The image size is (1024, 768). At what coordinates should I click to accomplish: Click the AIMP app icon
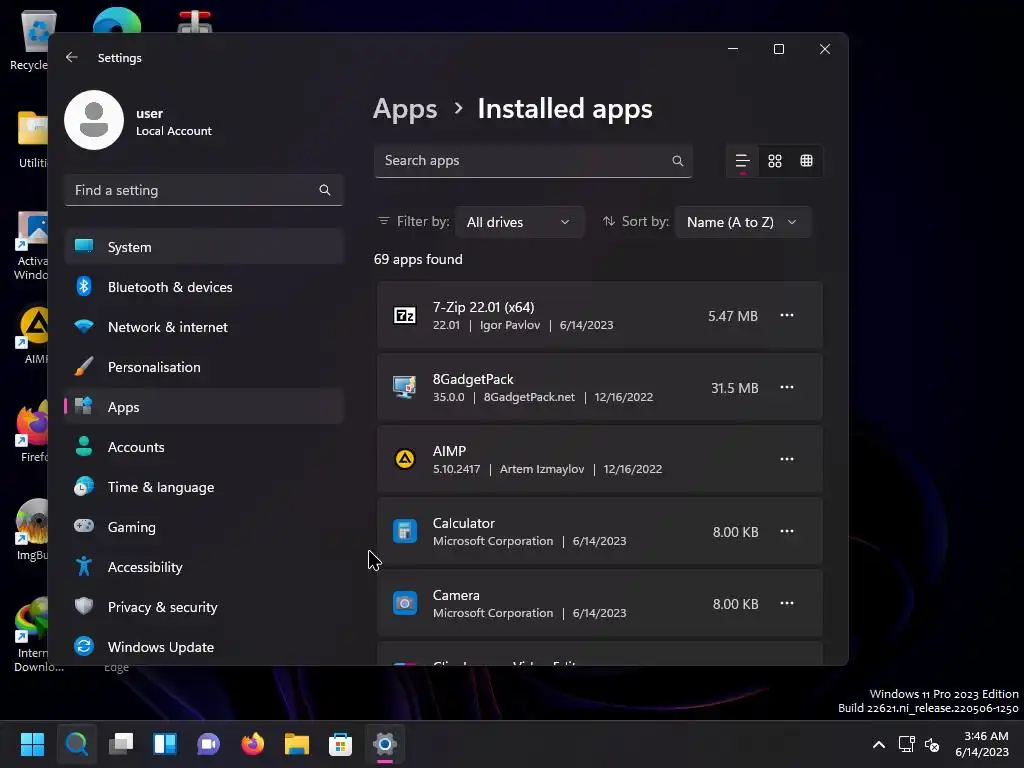click(x=405, y=459)
